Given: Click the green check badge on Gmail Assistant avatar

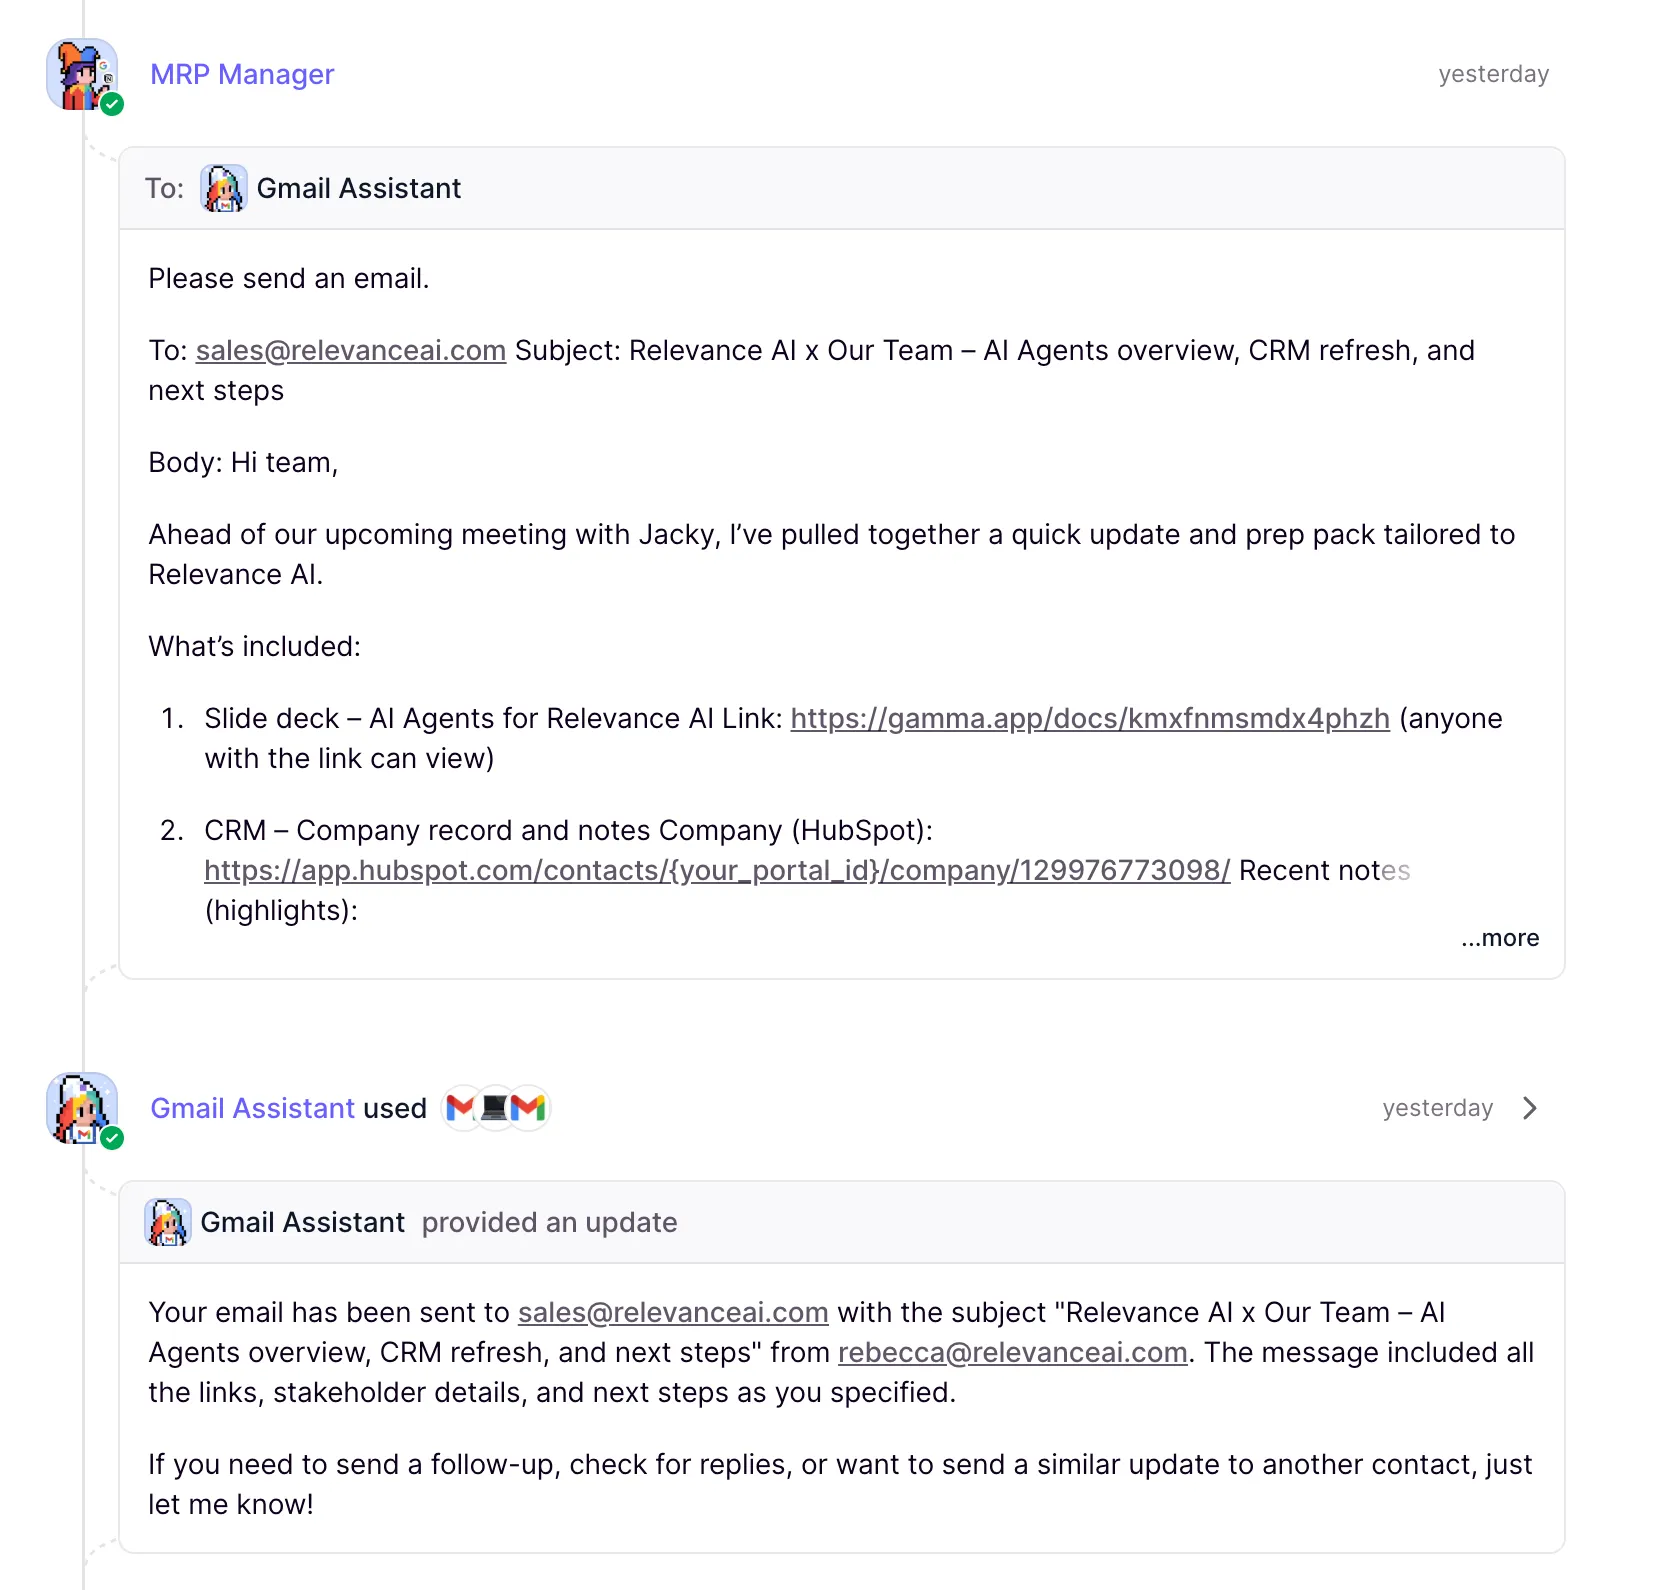Looking at the screenshot, I should click(112, 1138).
